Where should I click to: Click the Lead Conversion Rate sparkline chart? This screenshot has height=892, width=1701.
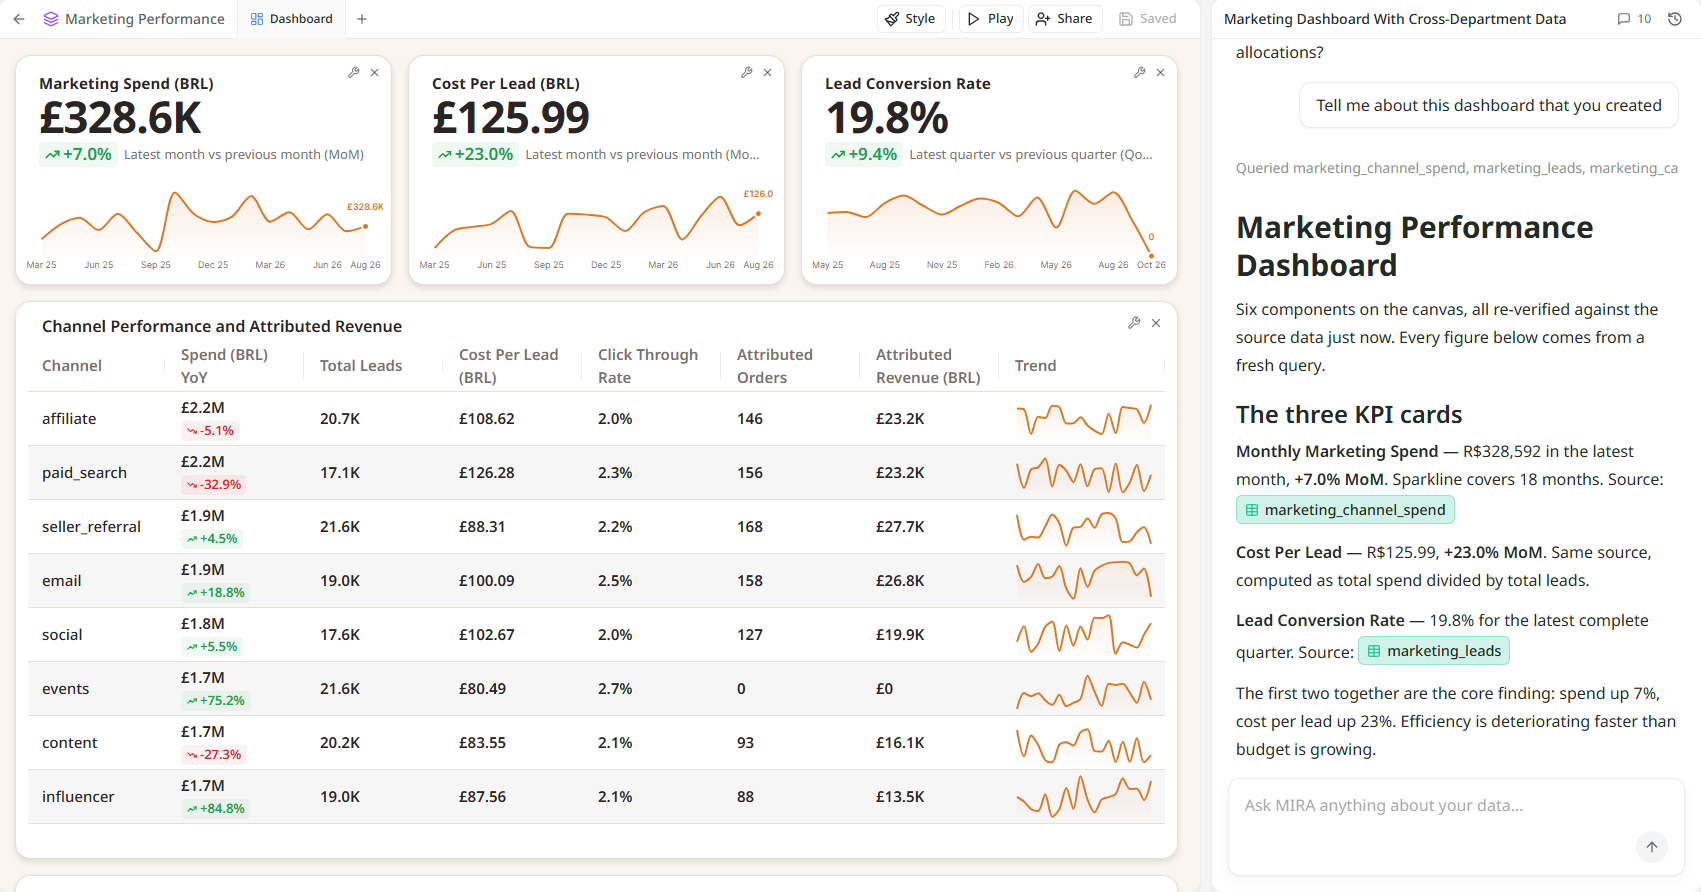[x=990, y=222]
